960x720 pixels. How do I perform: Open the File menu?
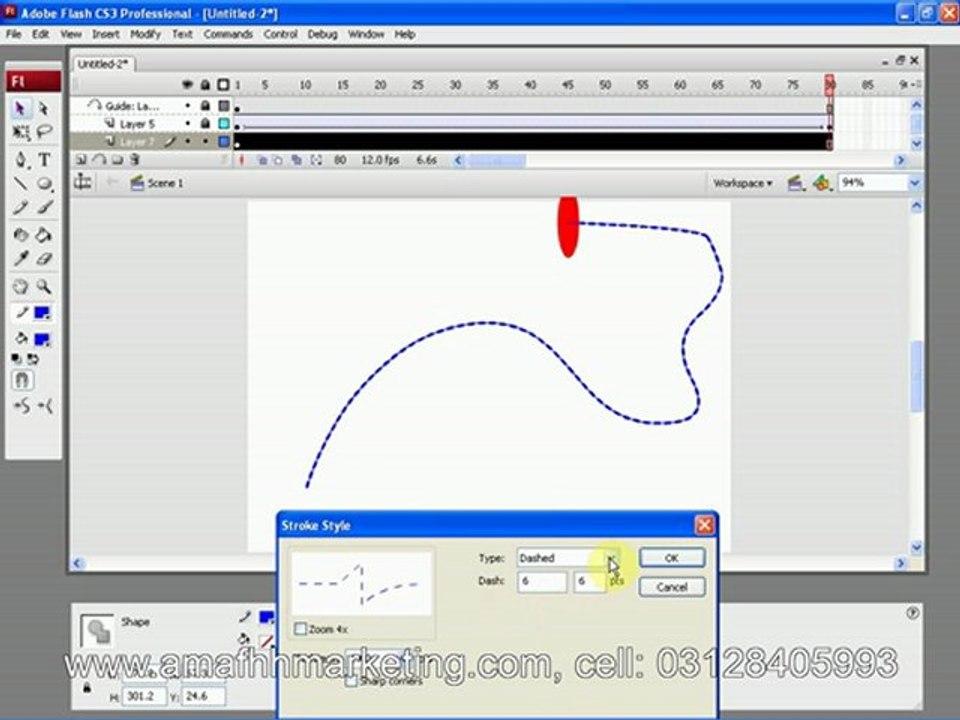13,34
